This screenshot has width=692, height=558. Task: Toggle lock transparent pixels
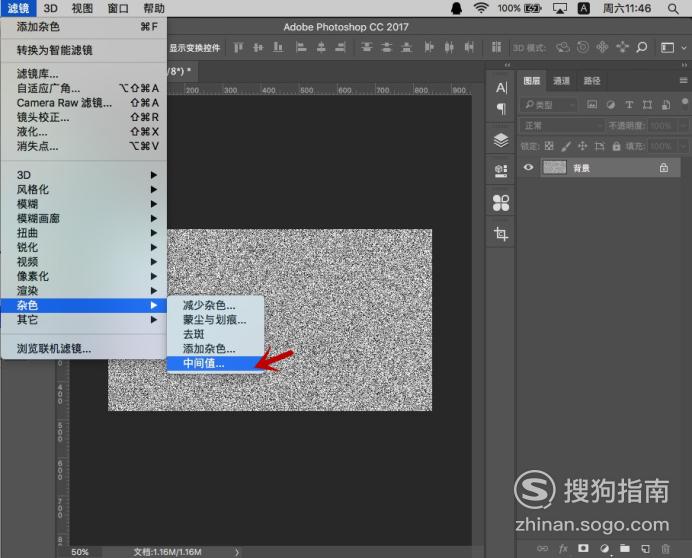[x=549, y=146]
